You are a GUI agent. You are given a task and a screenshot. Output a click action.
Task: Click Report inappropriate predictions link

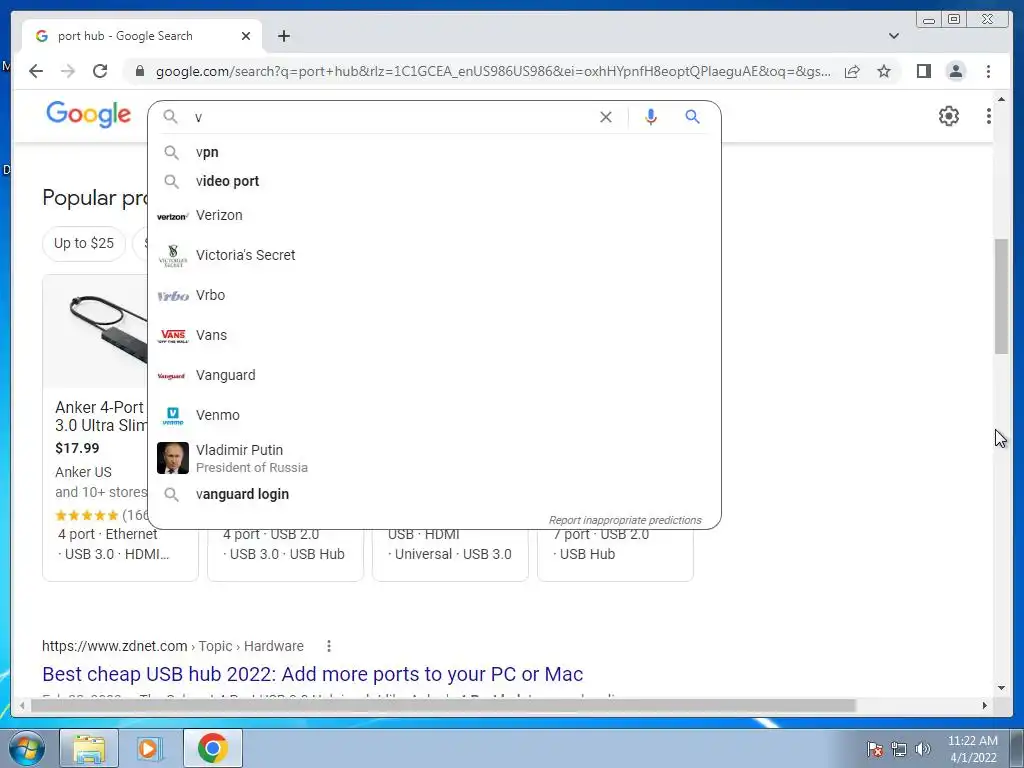[x=625, y=520]
